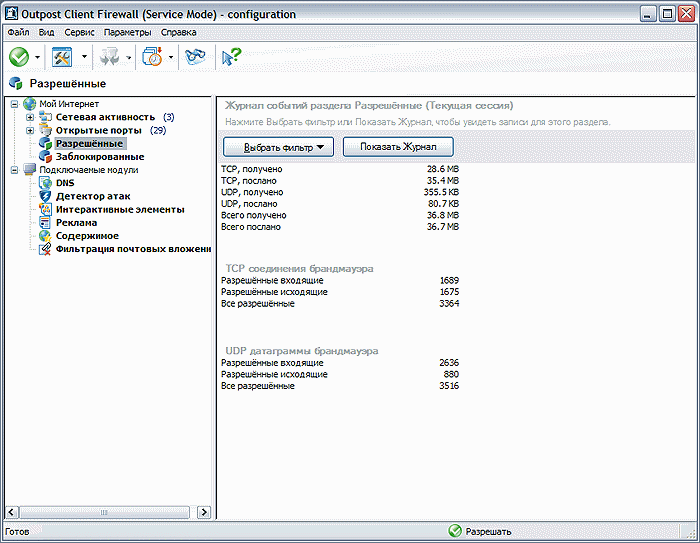Screen dimensions: 700x543
Task: Collapse the Мой Интернет tree node
Action: (x=15, y=104)
